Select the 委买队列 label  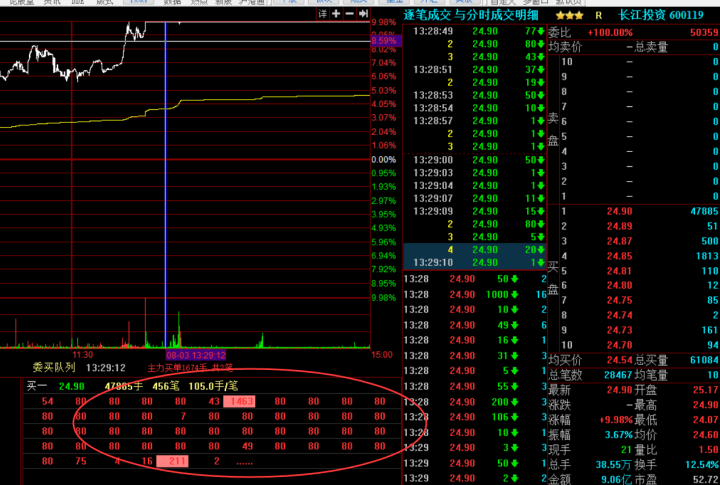53,367
